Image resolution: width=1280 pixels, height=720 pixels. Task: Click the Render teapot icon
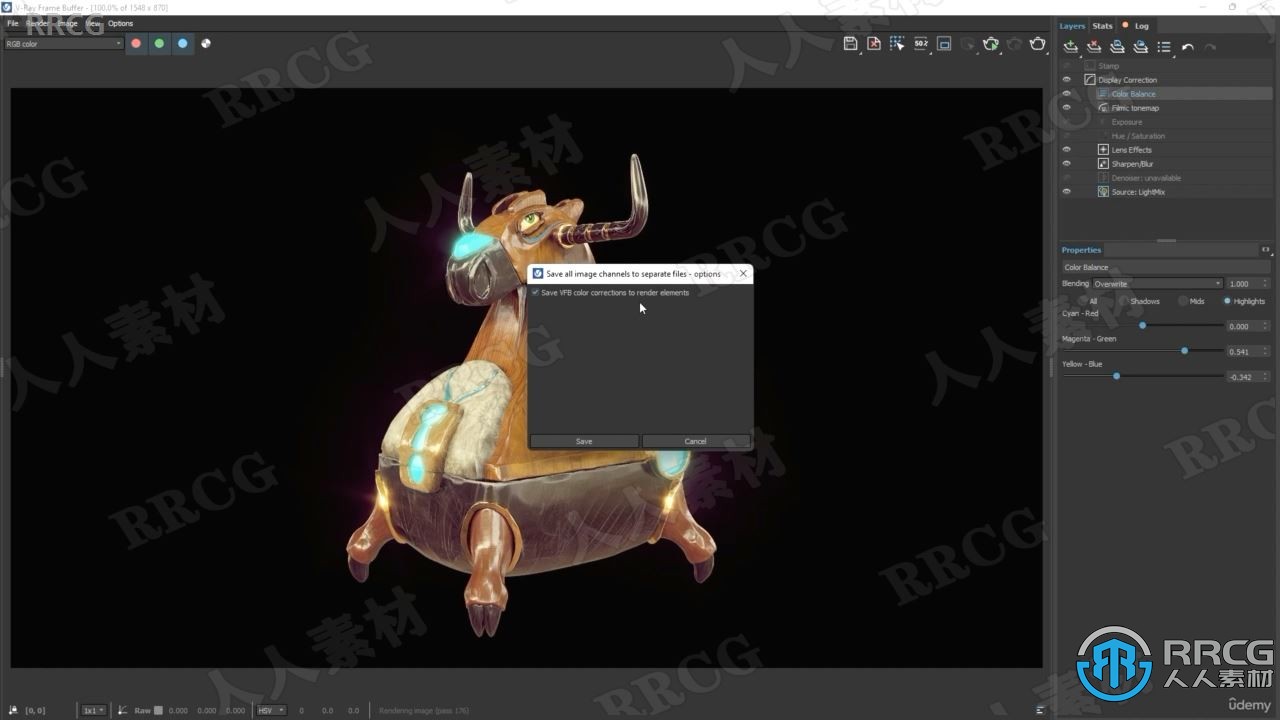(1038, 44)
